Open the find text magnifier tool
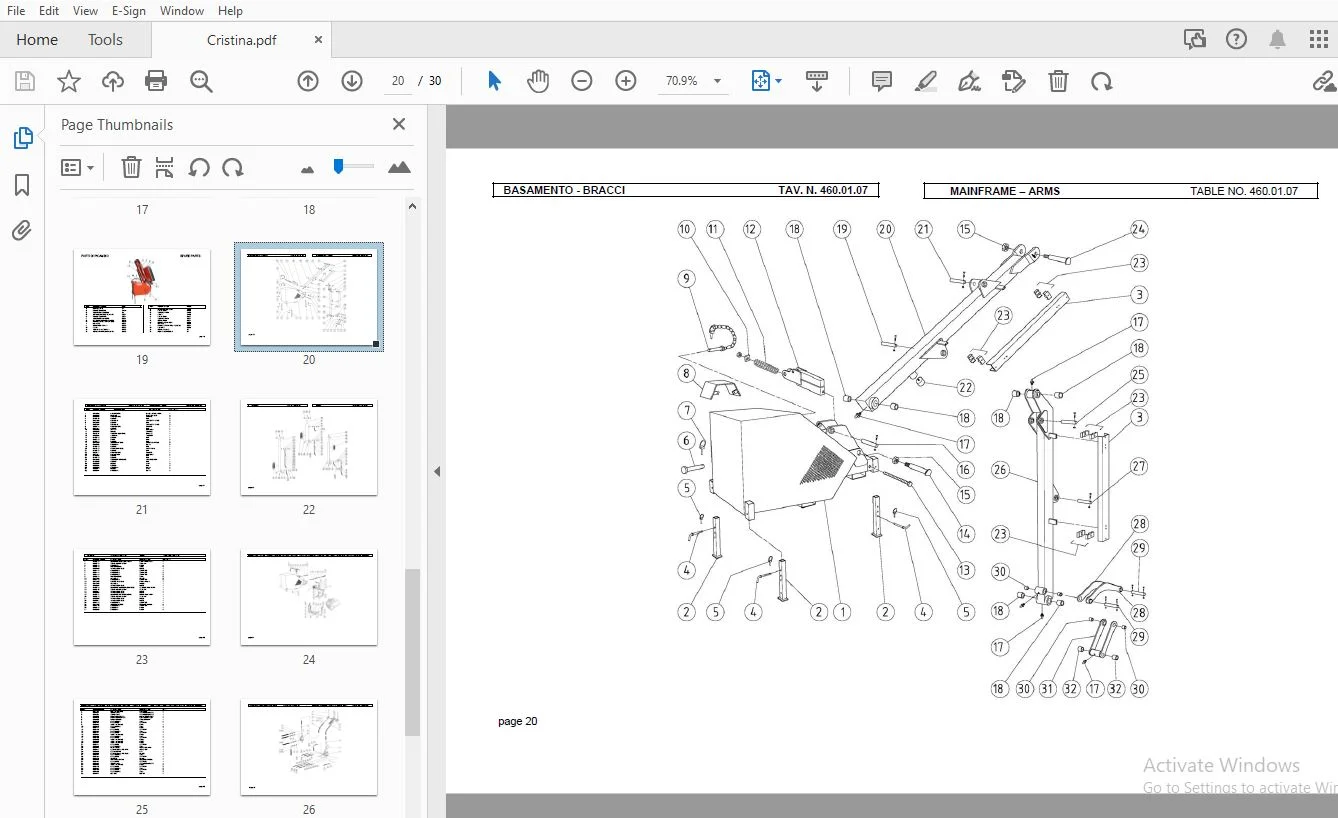Viewport: 1338px width, 818px height. [202, 82]
